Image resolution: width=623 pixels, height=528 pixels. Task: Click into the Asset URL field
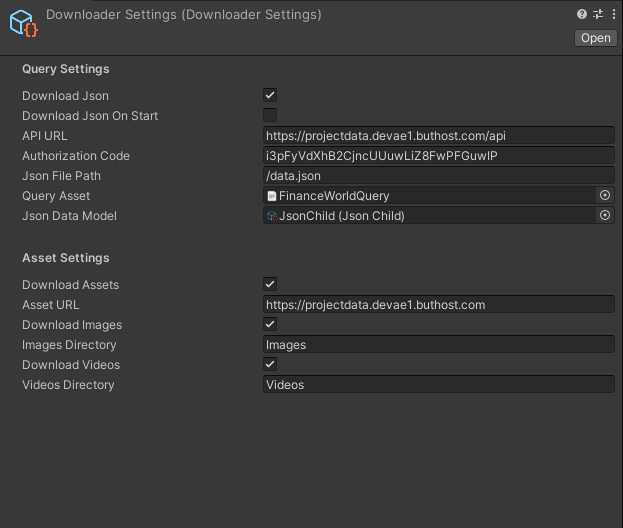pos(438,305)
